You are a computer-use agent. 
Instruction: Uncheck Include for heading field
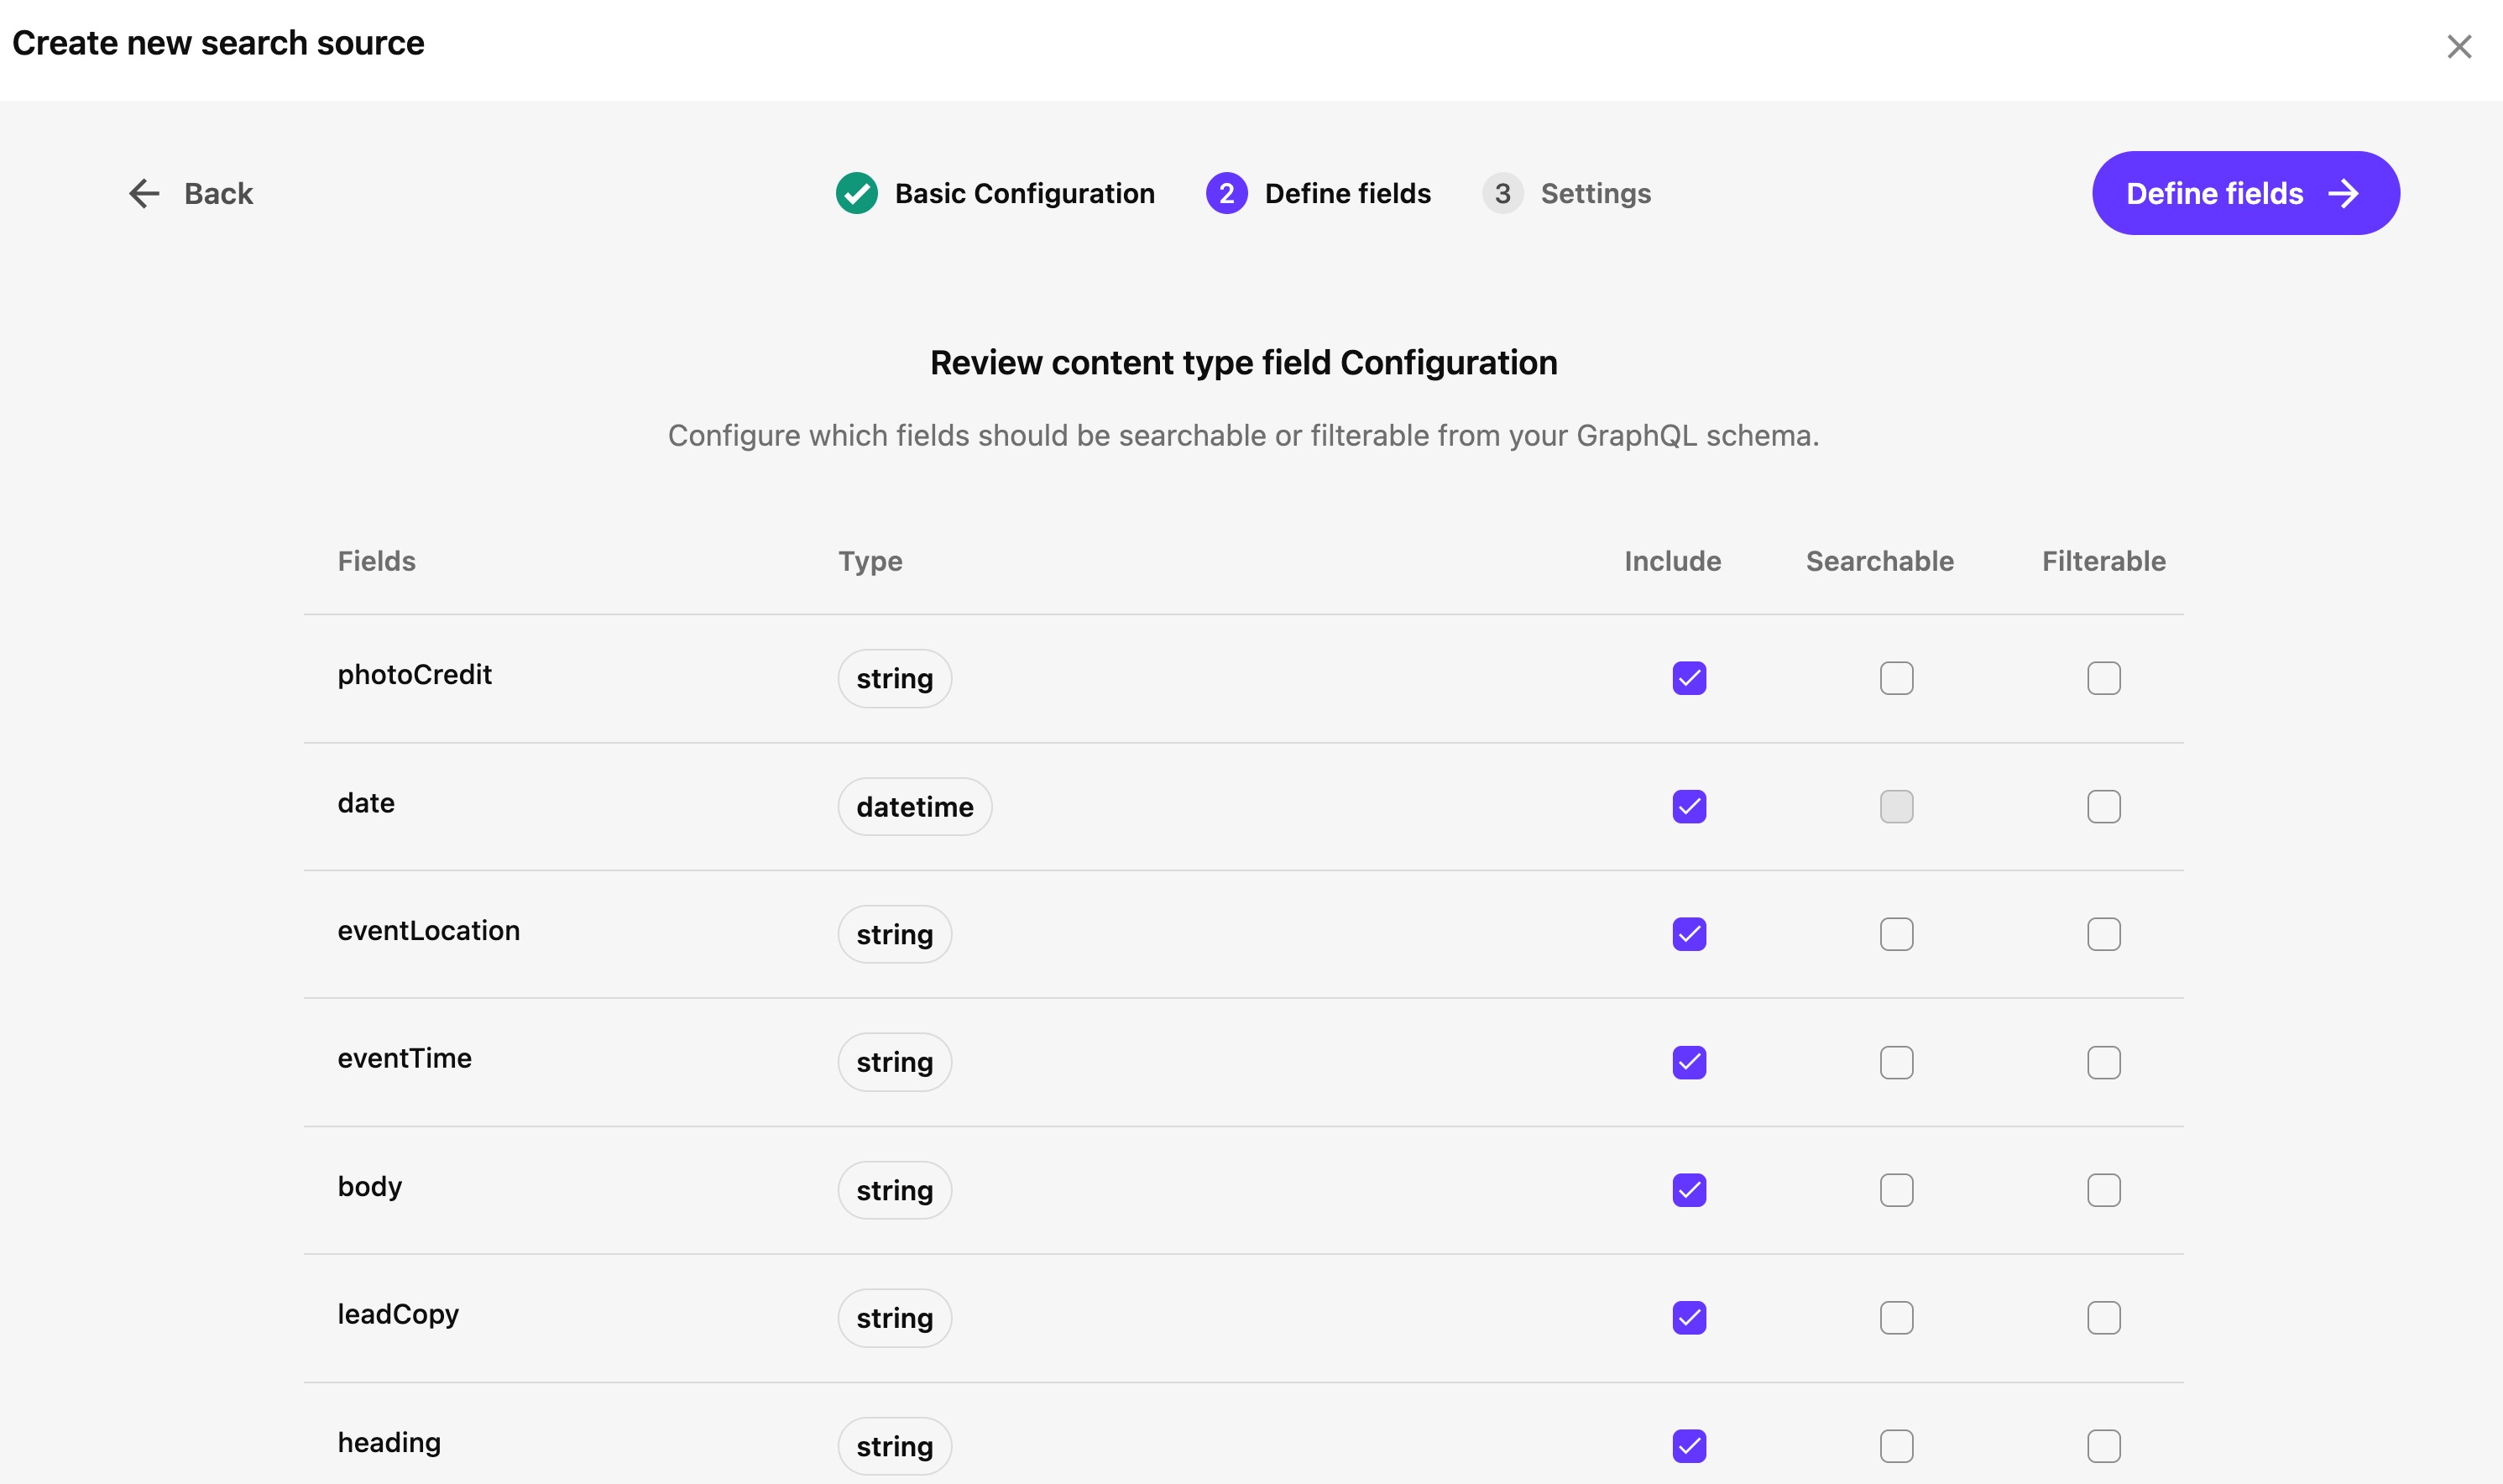(x=1689, y=1446)
